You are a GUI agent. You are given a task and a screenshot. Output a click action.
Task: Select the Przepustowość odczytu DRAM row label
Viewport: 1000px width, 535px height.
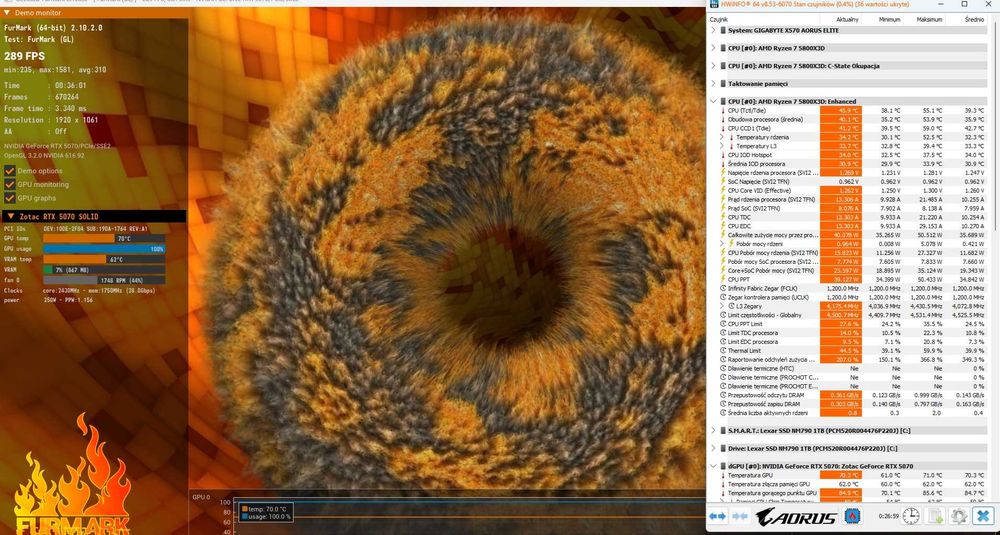pyautogui.click(x=764, y=395)
